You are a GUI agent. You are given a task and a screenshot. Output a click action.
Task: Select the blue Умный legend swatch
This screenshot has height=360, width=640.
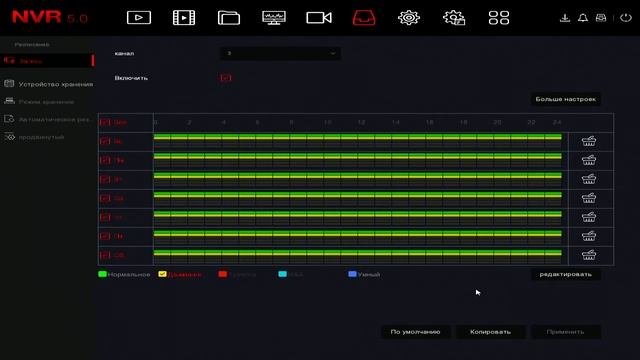pos(352,274)
